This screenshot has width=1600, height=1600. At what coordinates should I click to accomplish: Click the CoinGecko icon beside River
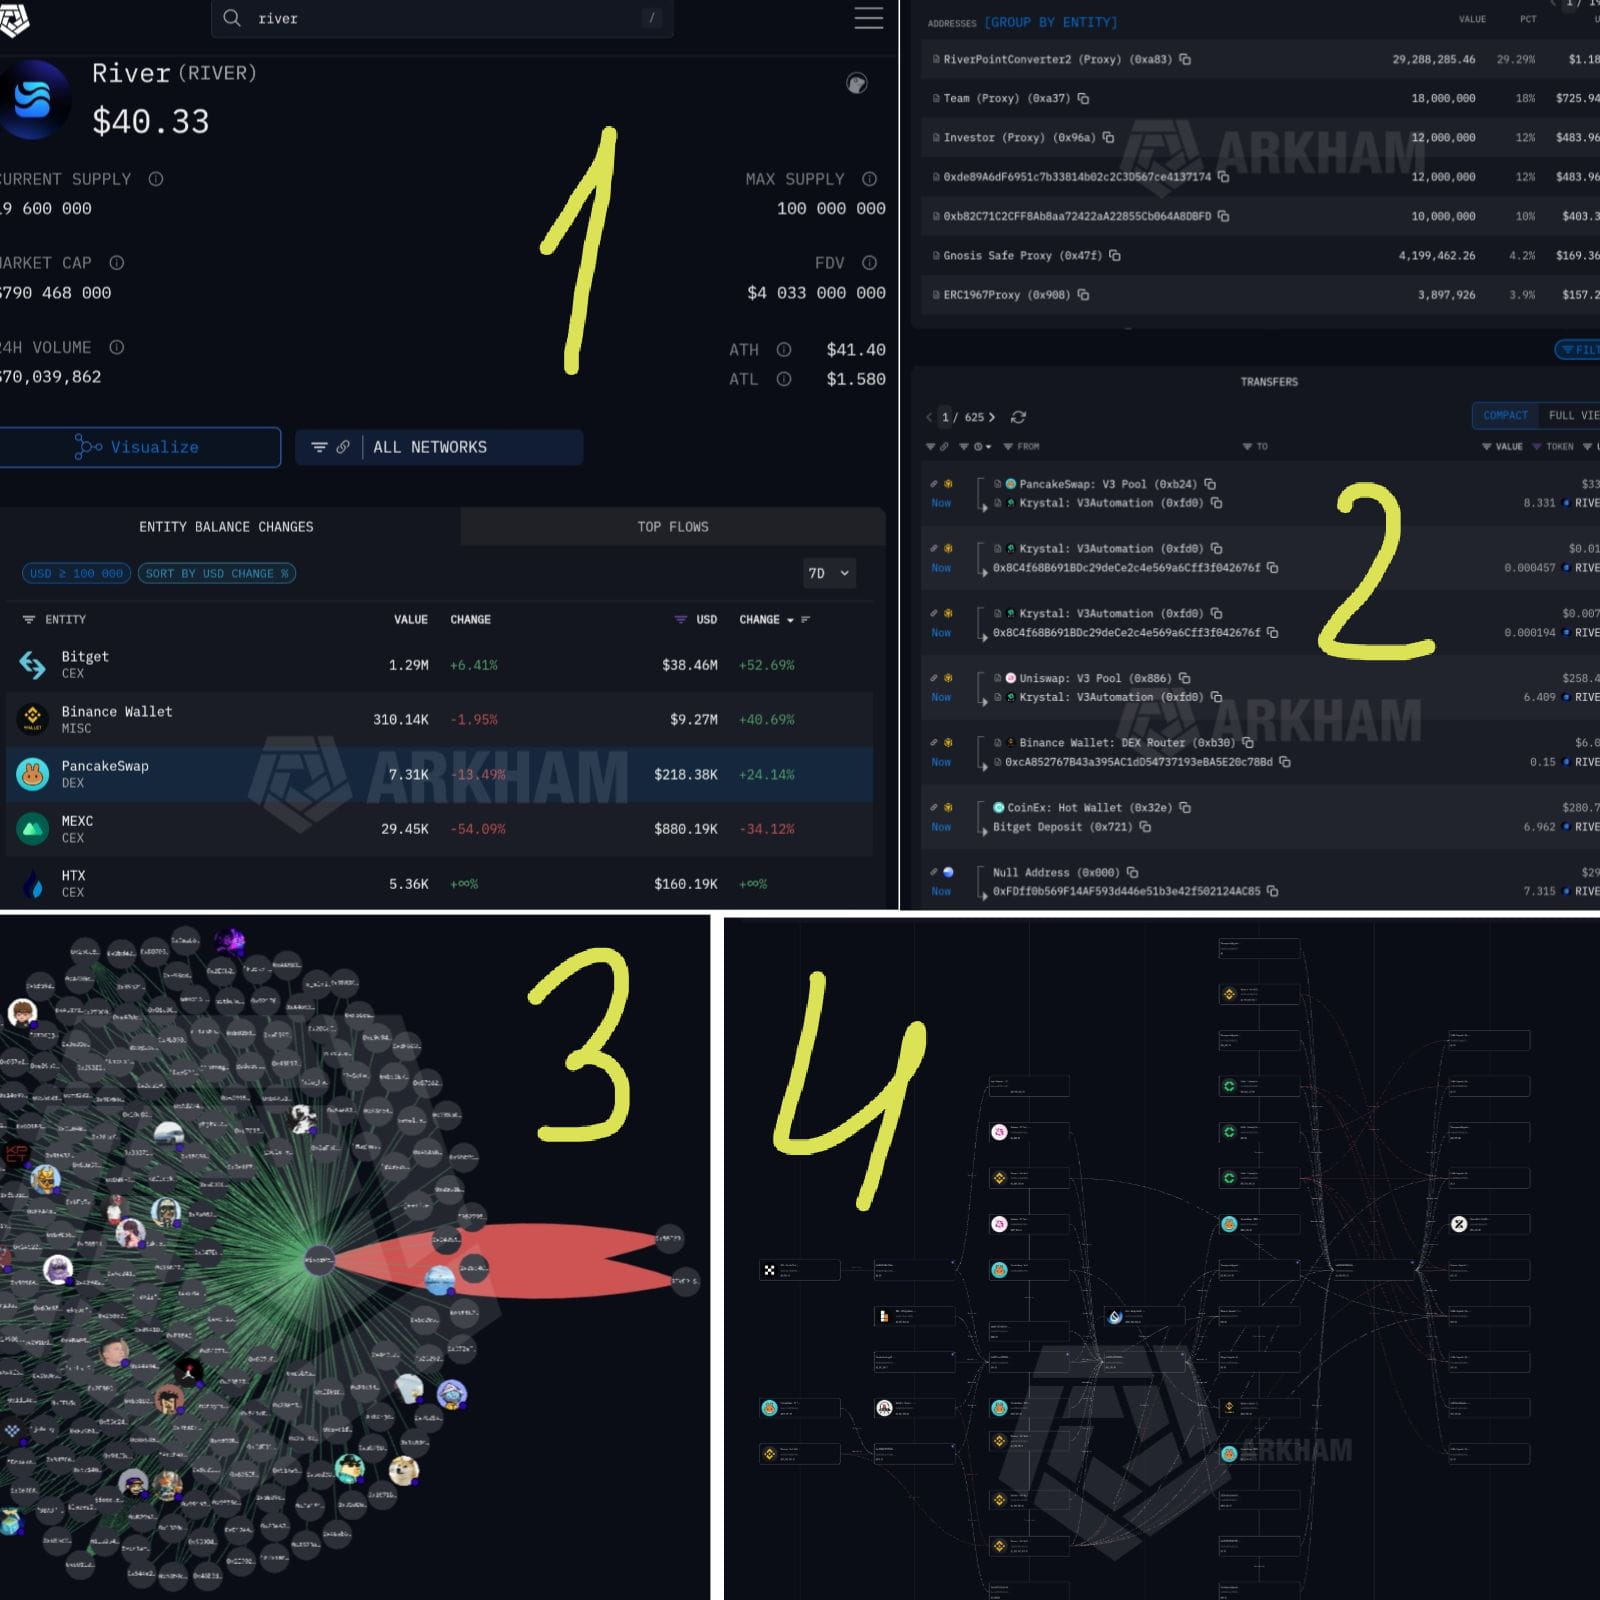[x=857, y=83]
